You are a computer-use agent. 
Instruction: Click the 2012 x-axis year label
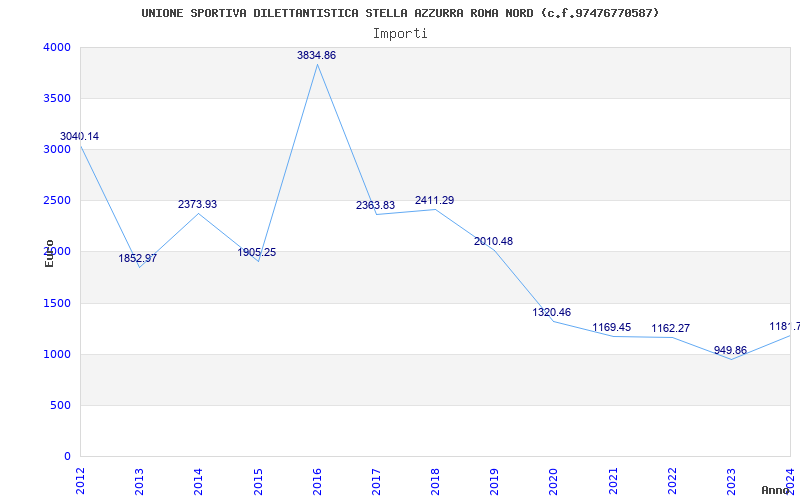coord(80,481)
